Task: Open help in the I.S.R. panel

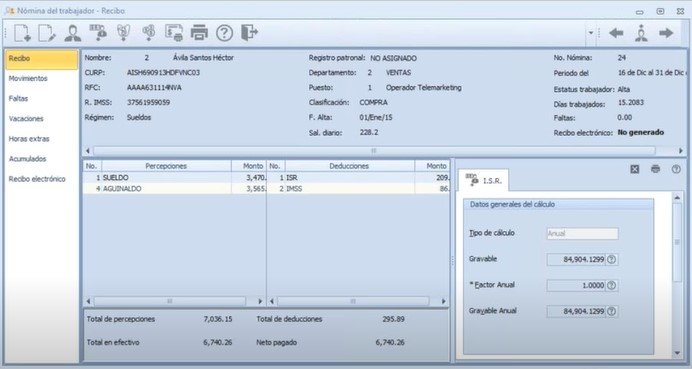Action: pos(676,169)
